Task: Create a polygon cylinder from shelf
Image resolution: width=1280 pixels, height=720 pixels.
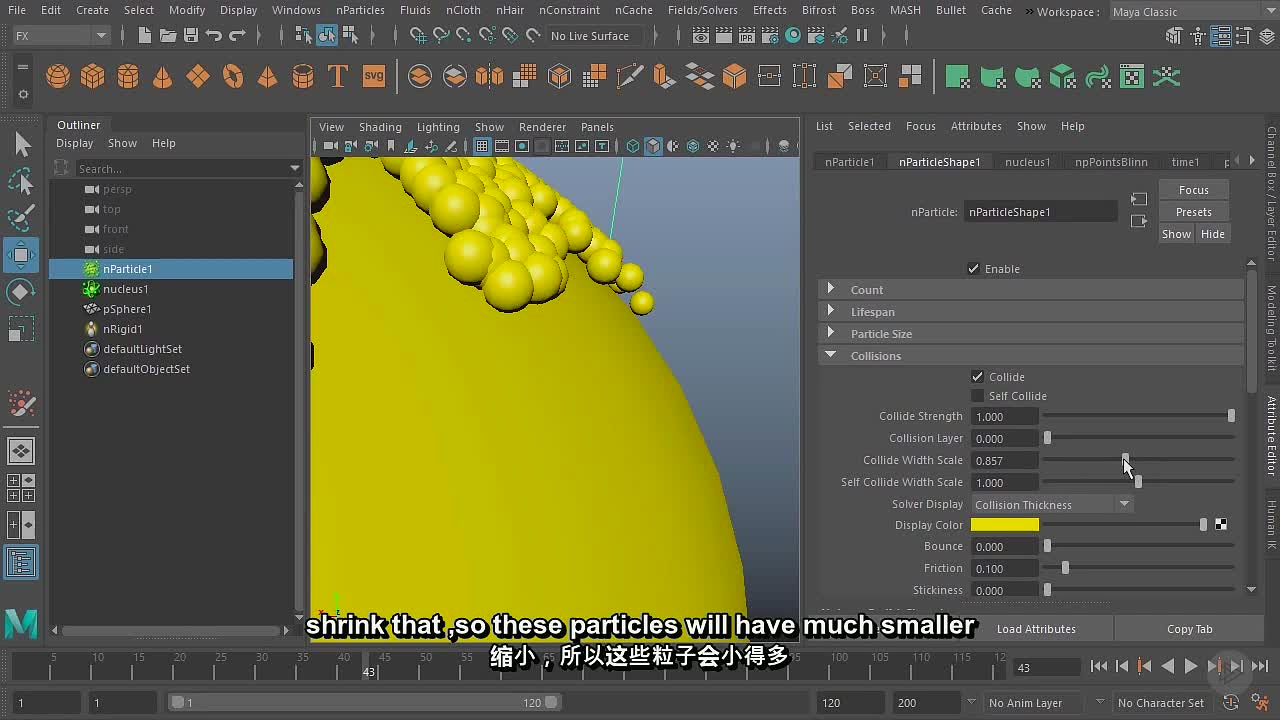Action: point(128,76)
